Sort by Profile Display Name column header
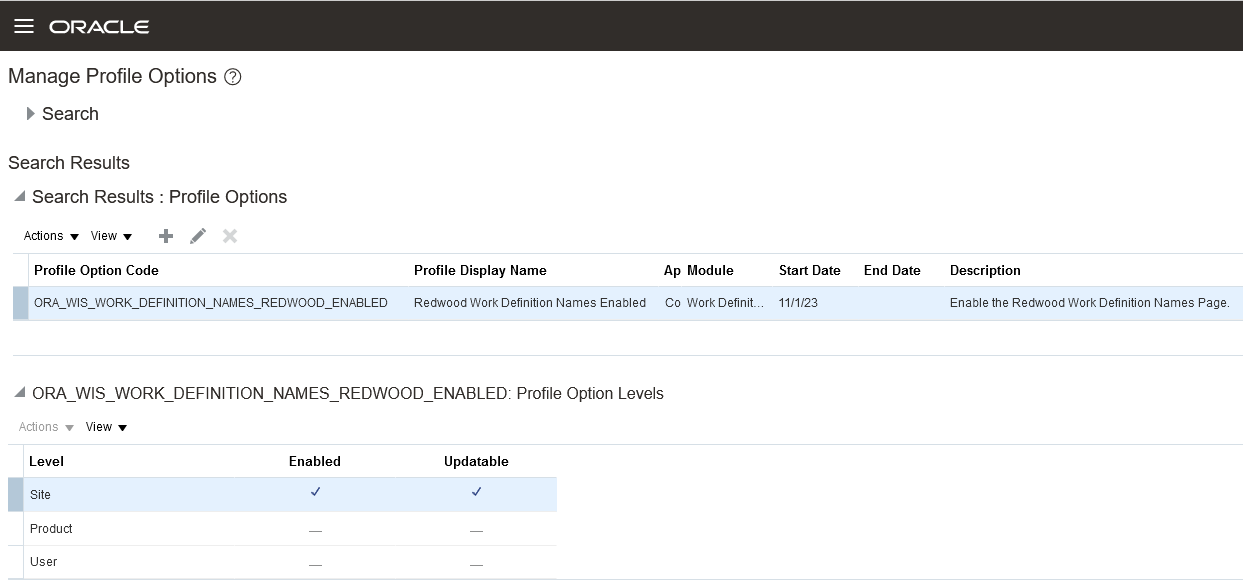This screenshot has width=1243, height=585. point(480,270)
